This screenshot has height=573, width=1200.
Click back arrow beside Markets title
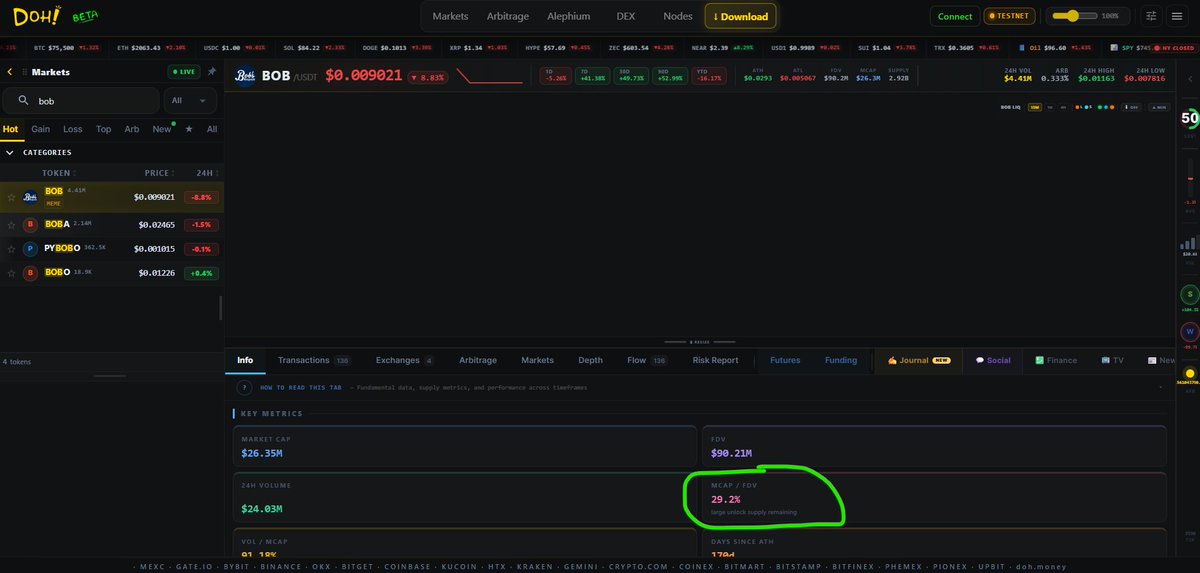click(10, 72)
